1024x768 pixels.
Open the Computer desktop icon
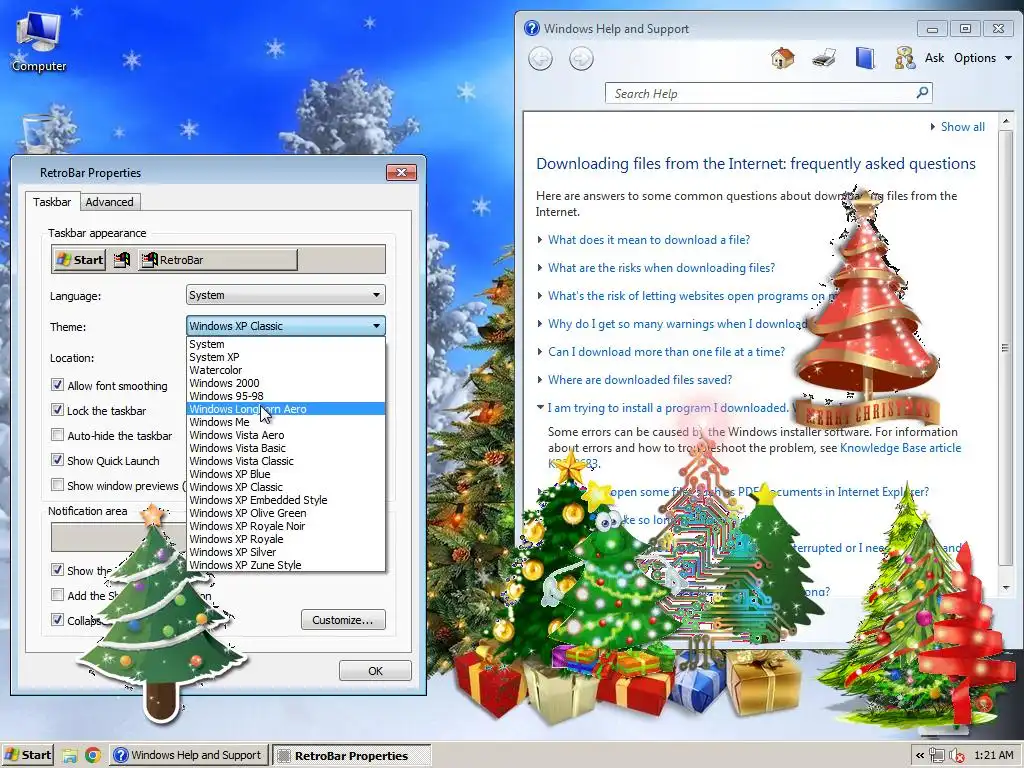(38, 42)
